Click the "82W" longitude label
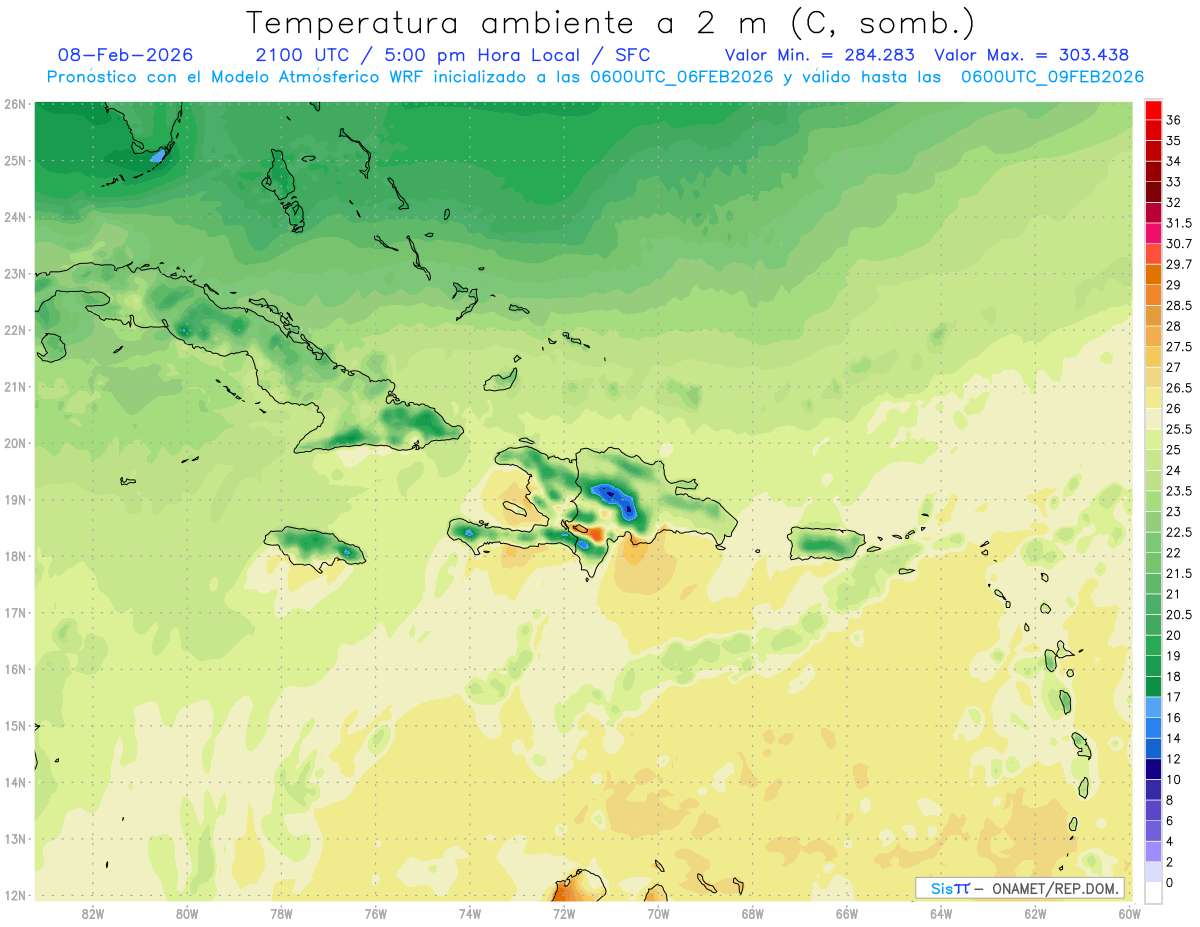The height and width of the screenshot is (927, 1200). coord(92,914)
